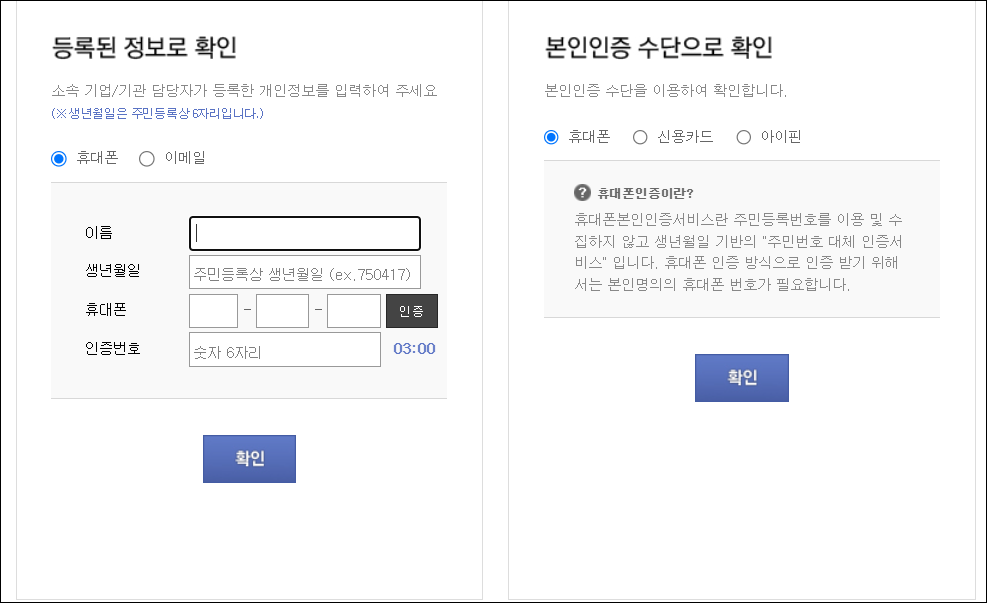Select the 아이핀 verification option
Viewport: 987px width, 603px height.
tap(743, 137)
